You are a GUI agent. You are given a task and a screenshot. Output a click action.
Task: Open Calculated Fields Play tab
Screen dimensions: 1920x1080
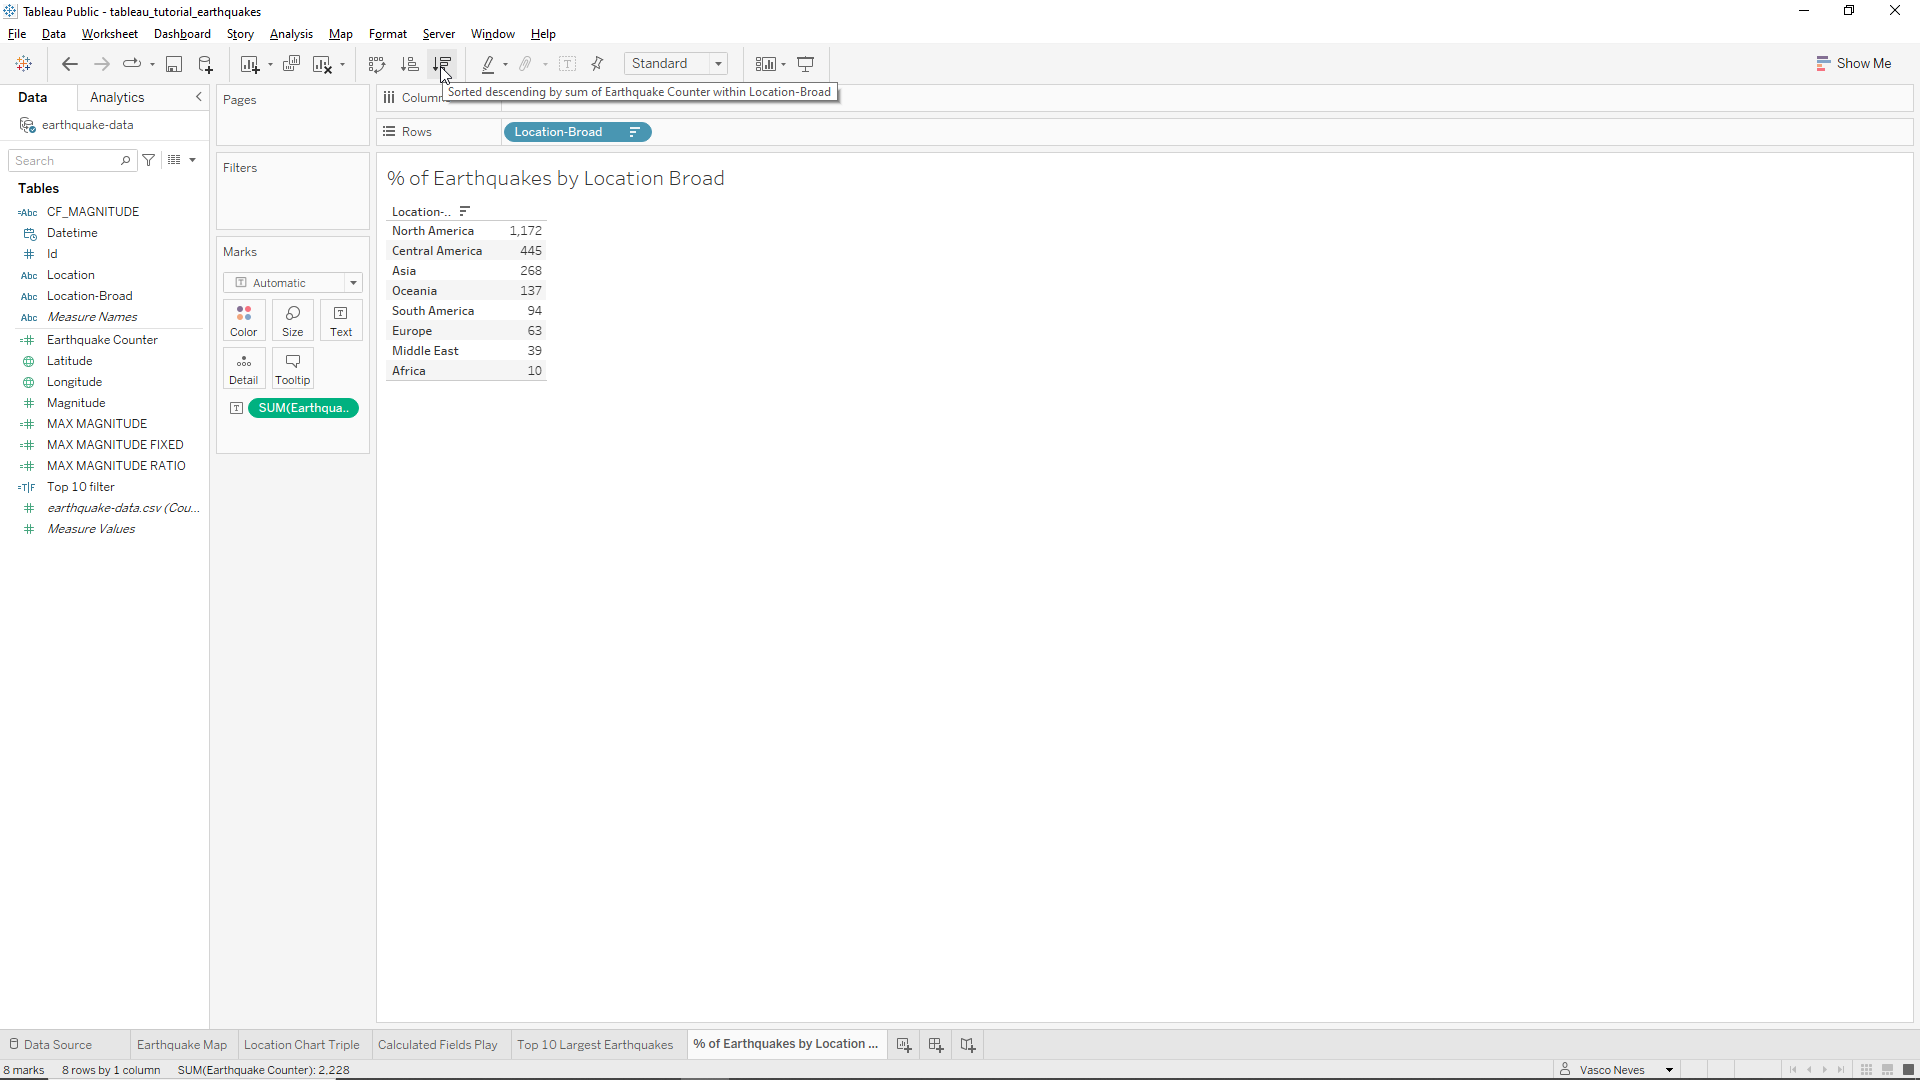pyautogui.click(x=437, y=1045)
